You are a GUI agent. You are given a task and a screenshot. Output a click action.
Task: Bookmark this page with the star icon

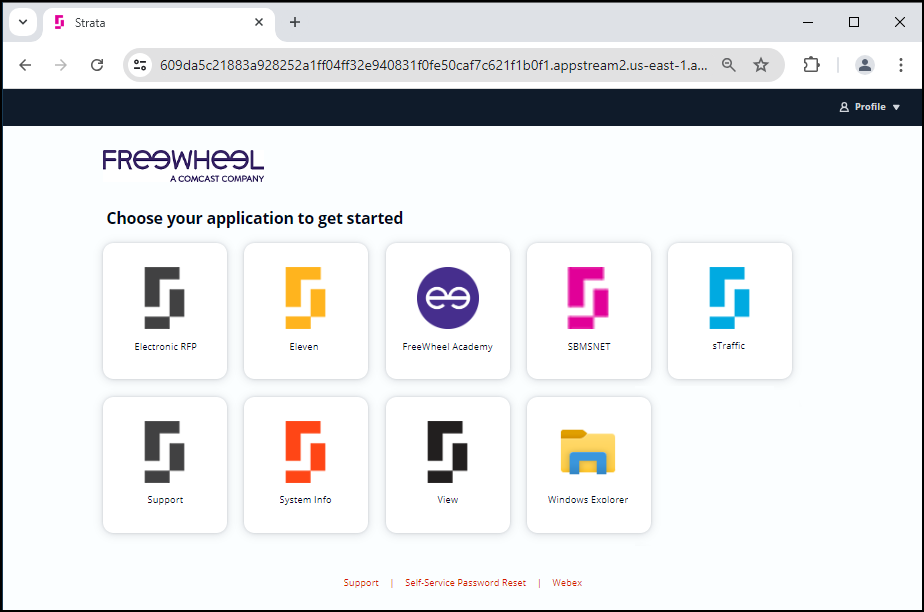761,65
